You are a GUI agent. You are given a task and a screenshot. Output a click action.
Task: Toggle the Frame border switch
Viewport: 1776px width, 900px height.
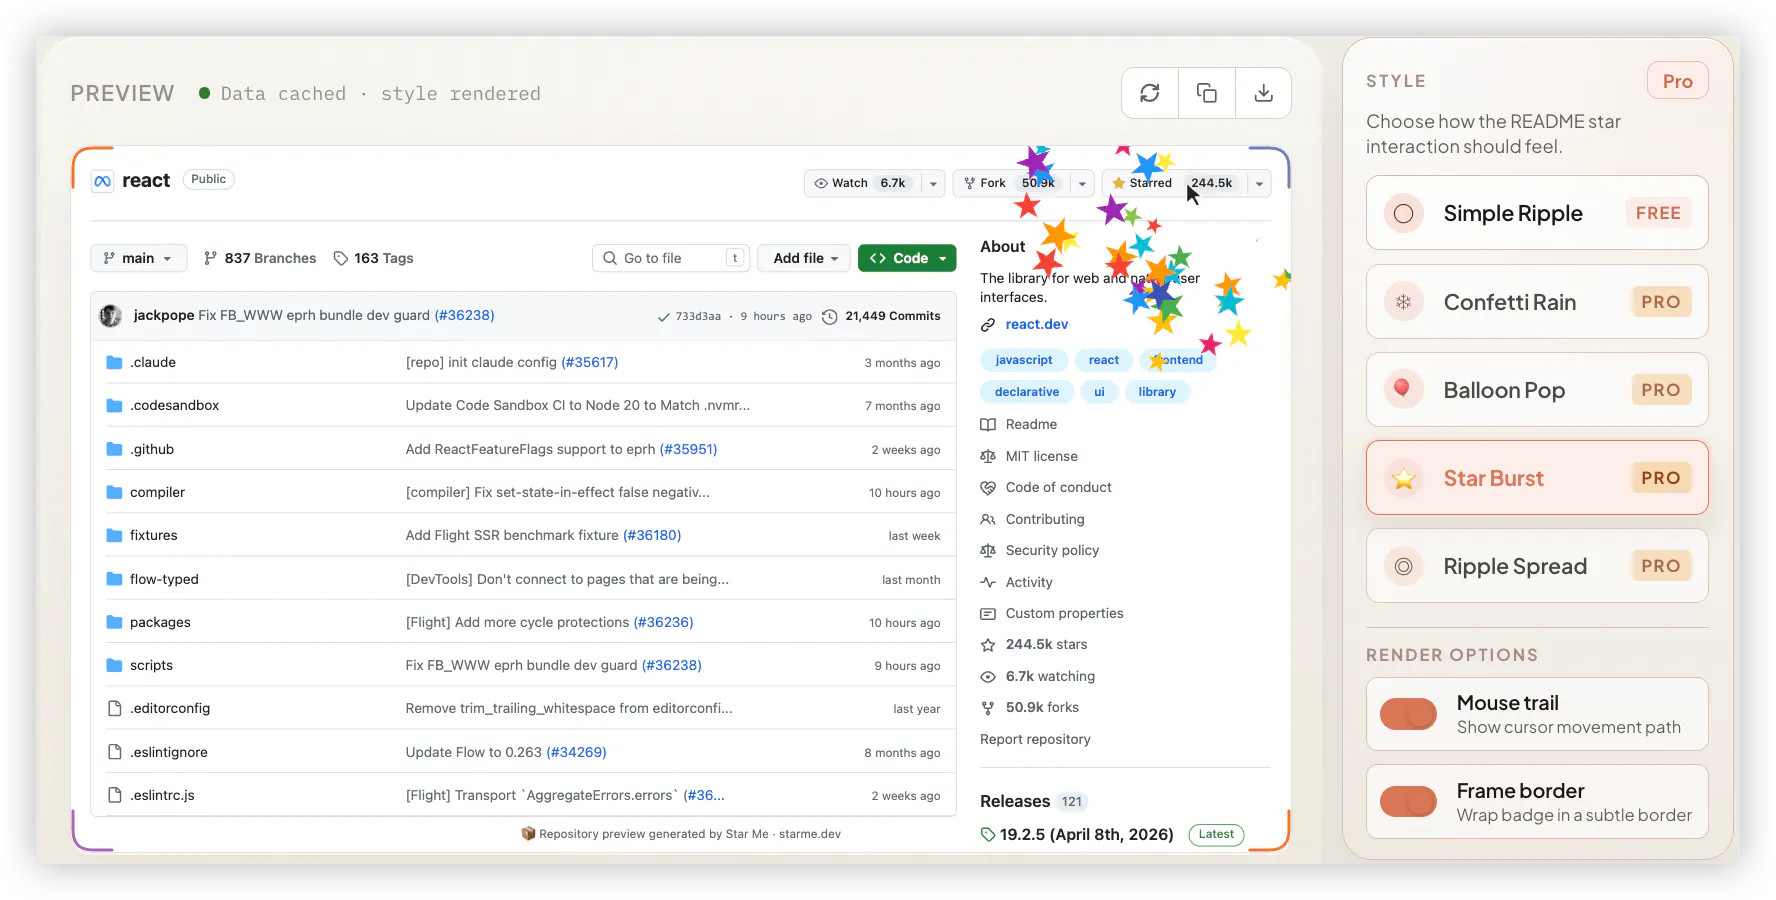(1408, 801)
